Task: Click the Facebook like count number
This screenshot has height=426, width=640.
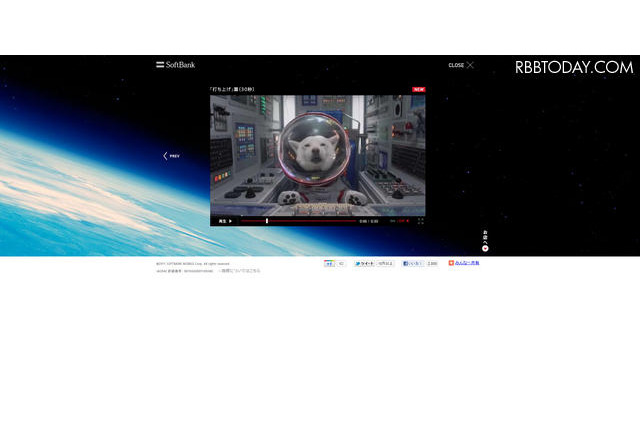Action: click(432, 264)
